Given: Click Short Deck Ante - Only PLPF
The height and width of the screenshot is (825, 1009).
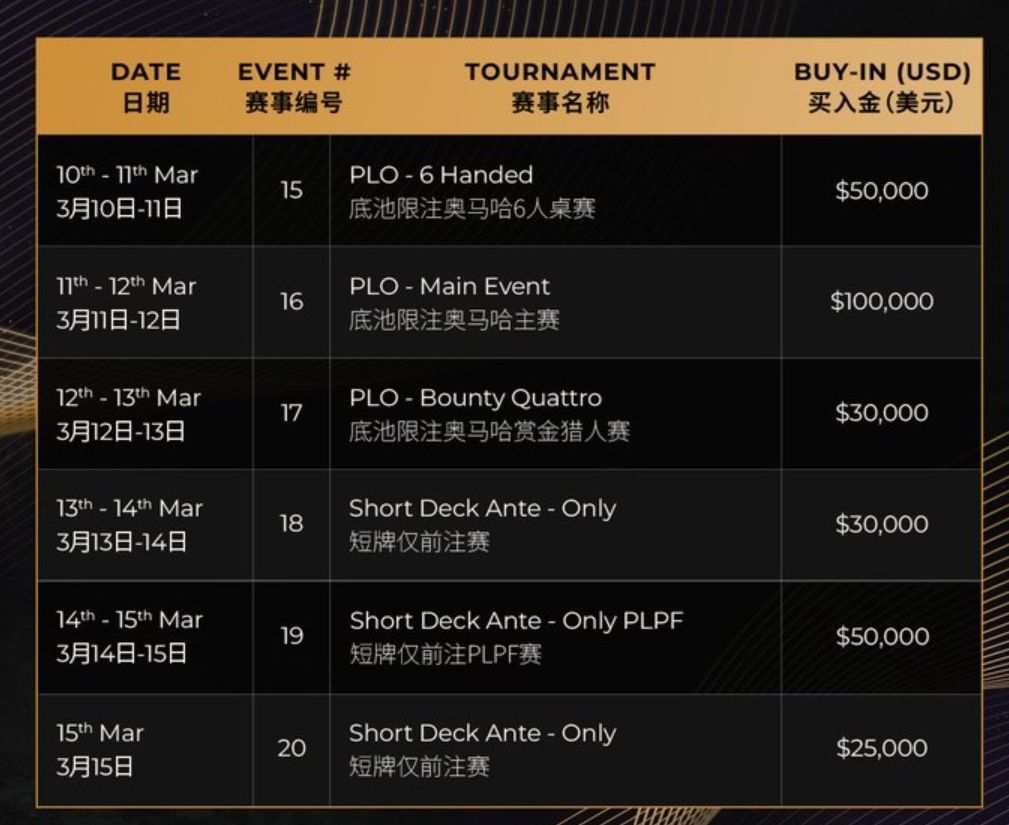Looking at the screenshot, I should (x=516, y=621).
